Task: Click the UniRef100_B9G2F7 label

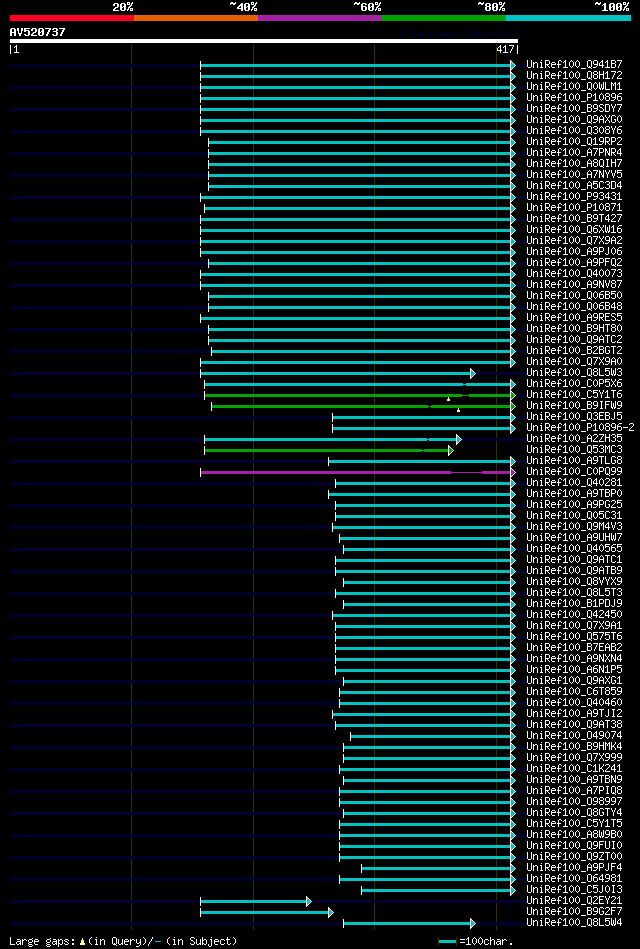Action: (574, 913)
